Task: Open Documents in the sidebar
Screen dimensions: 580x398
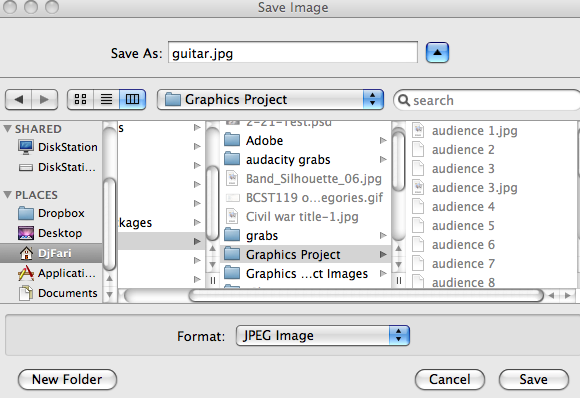Action: point(58,293)
